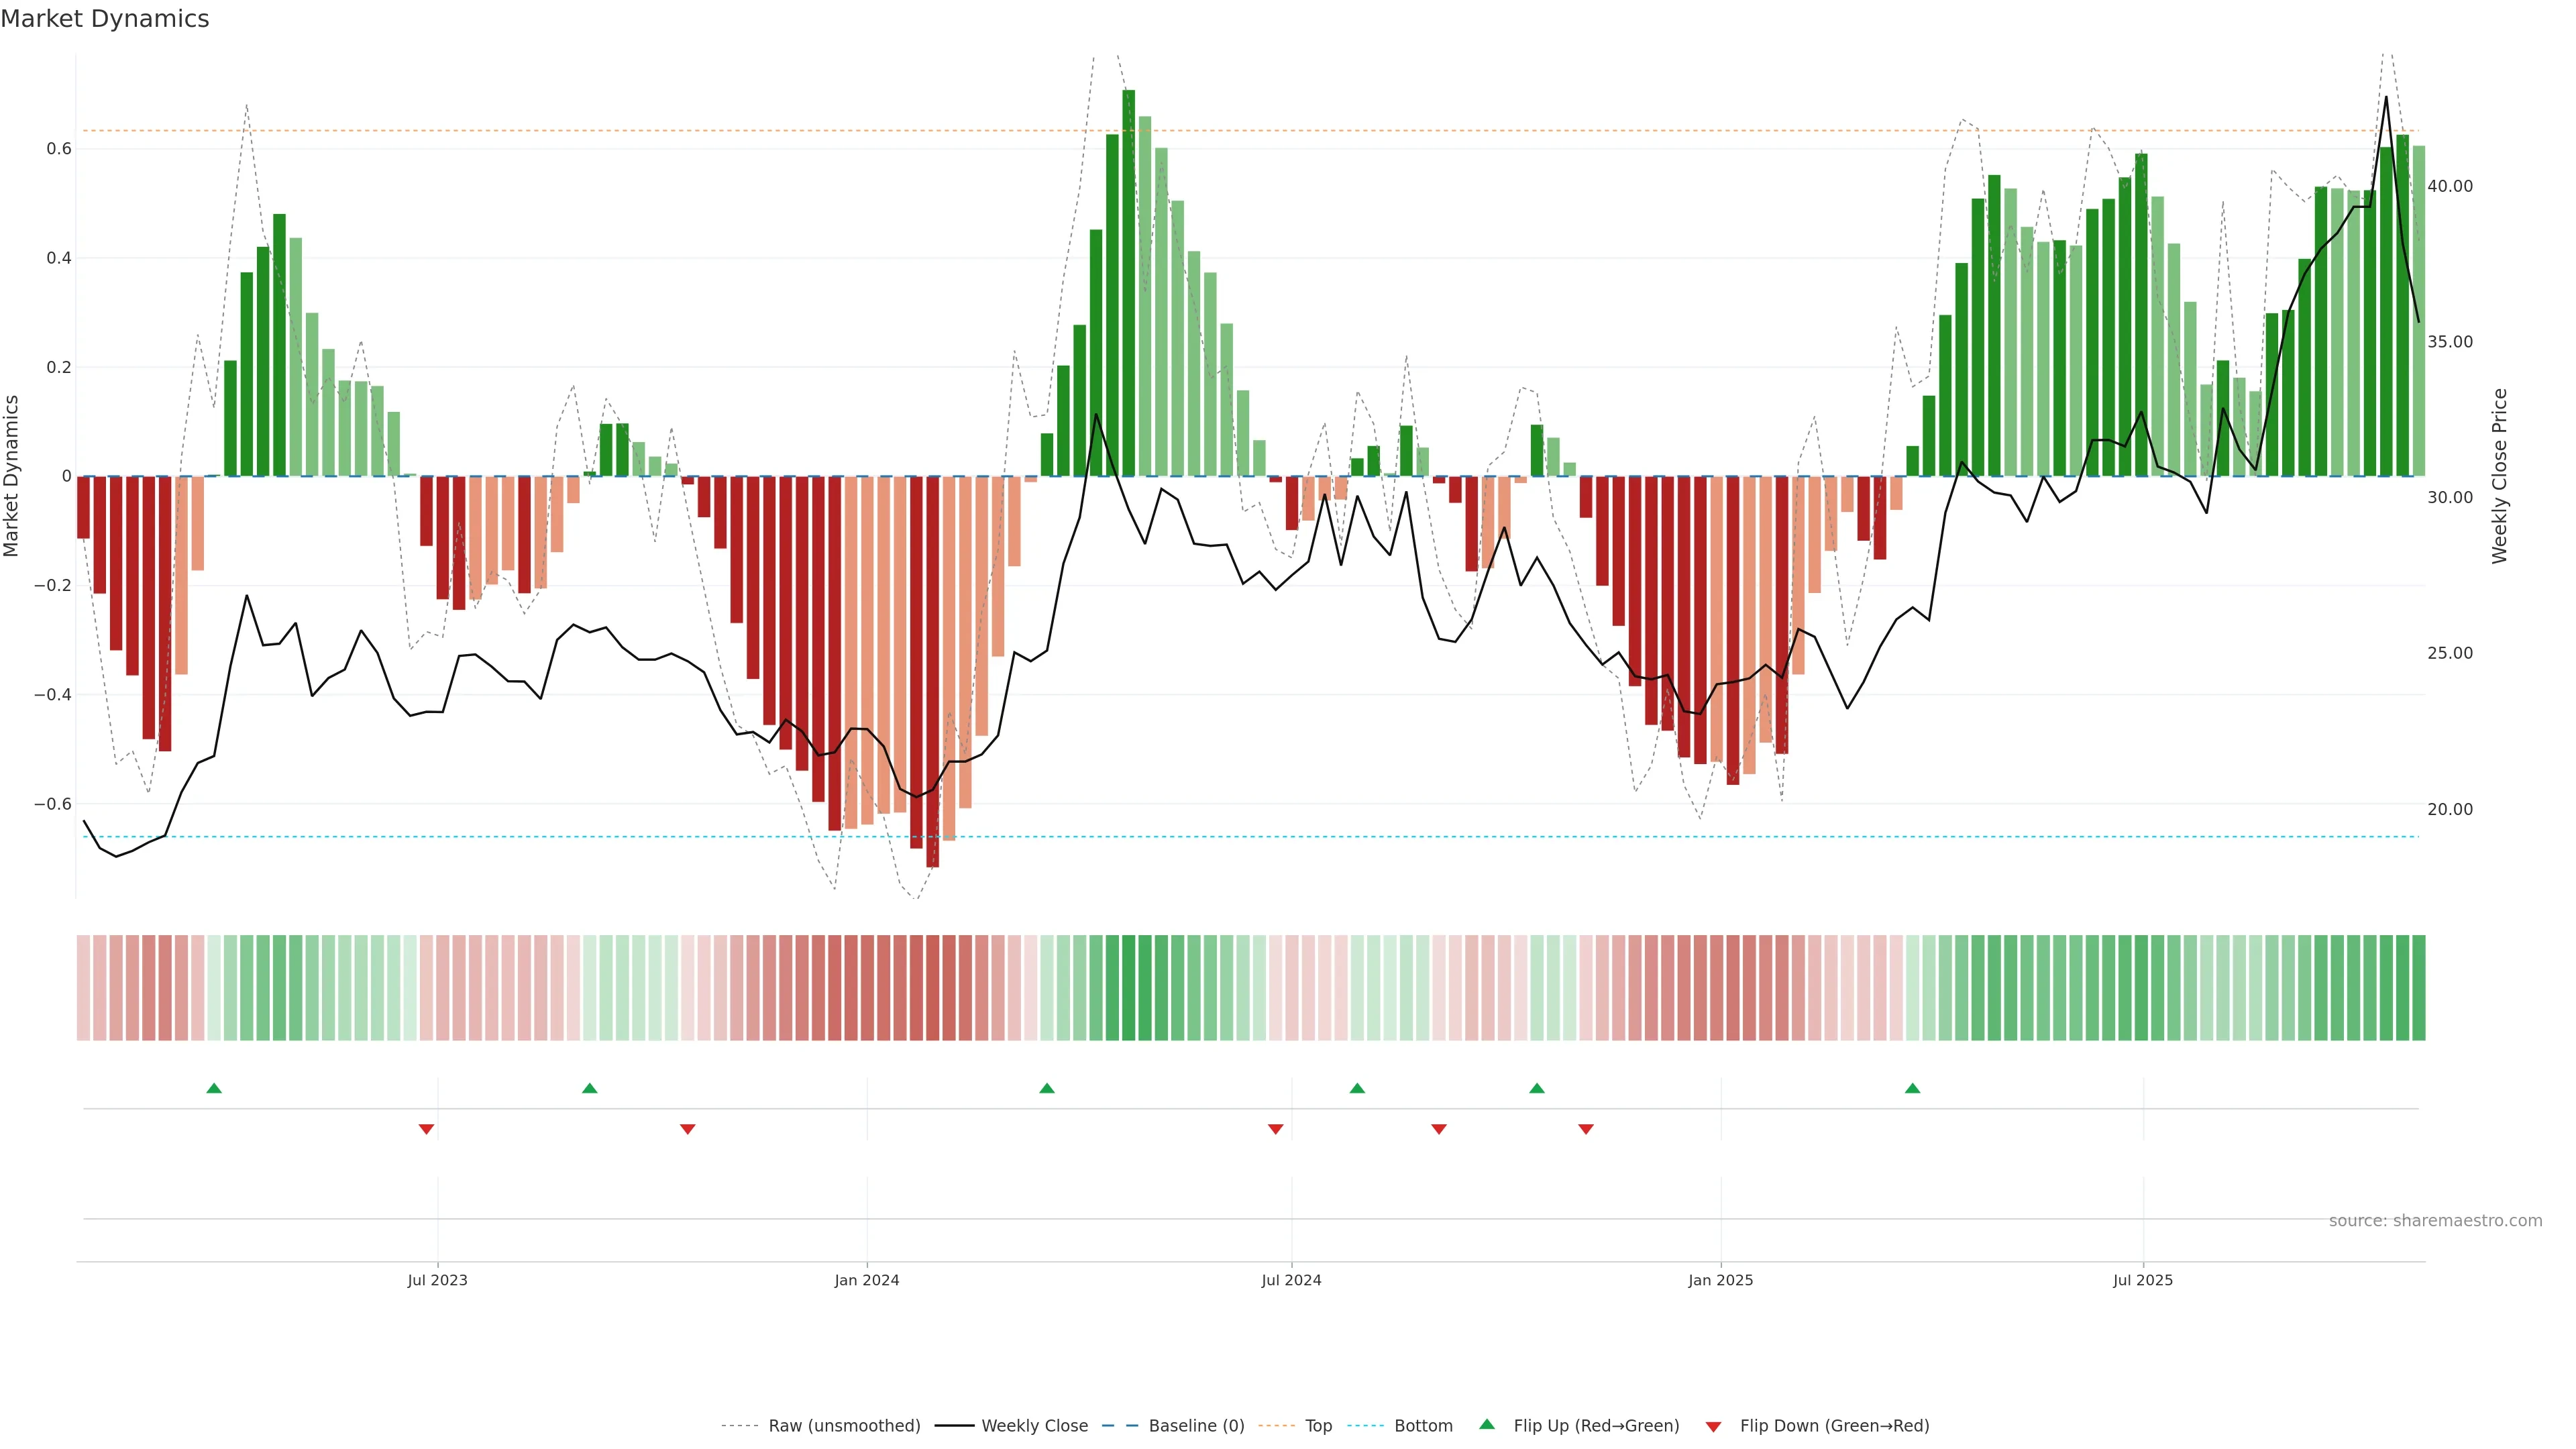Toggle the Top legend entry
2576x1449 pixels.
click(1318, 1426)
